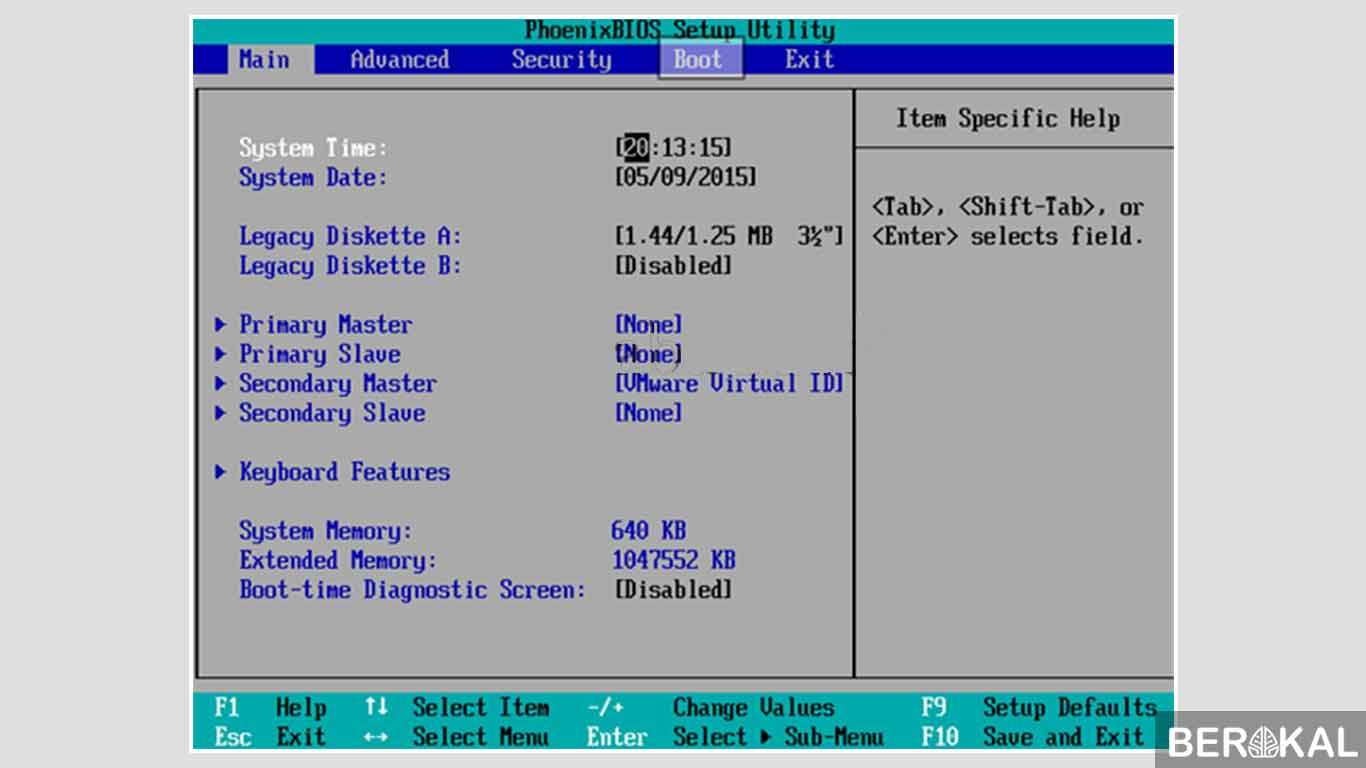
Task: Open the Secondary Slave sub-menu label
Action: pos(331,413)
